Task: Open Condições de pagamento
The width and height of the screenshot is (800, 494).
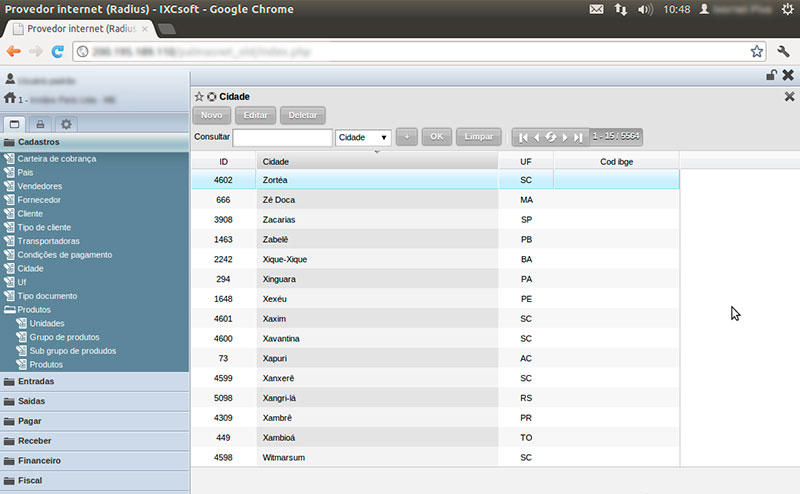Action: point(65,255)
